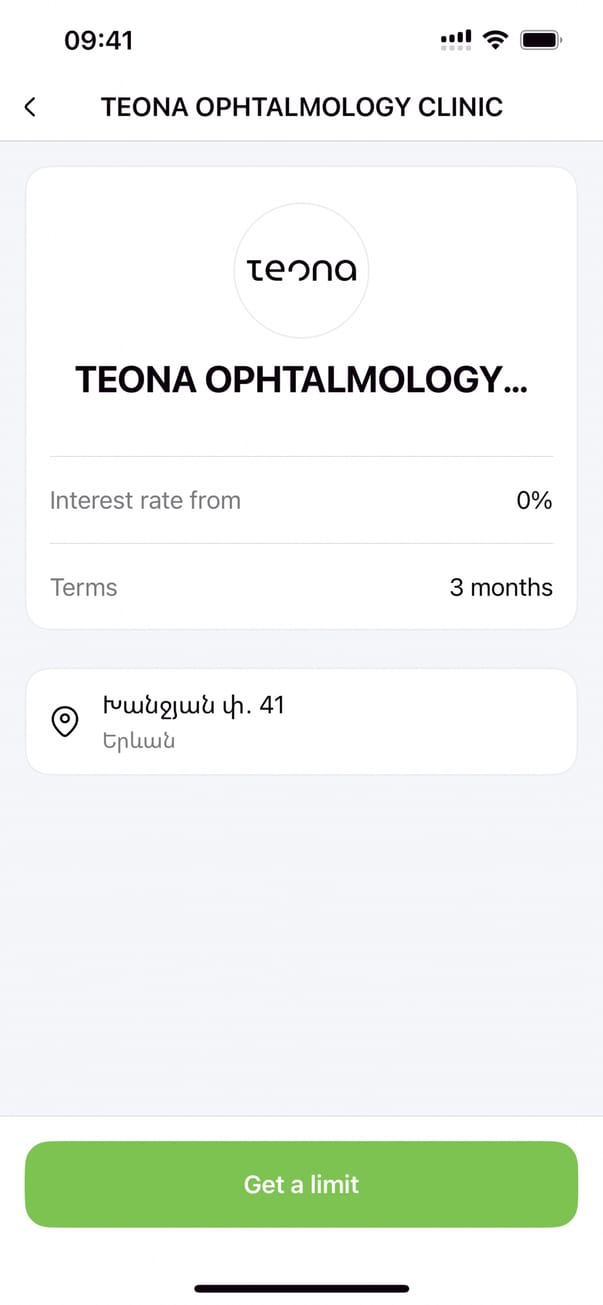Click the location pin icon
This screenshot has height=1305, width=603.
(x=65, y=722)
